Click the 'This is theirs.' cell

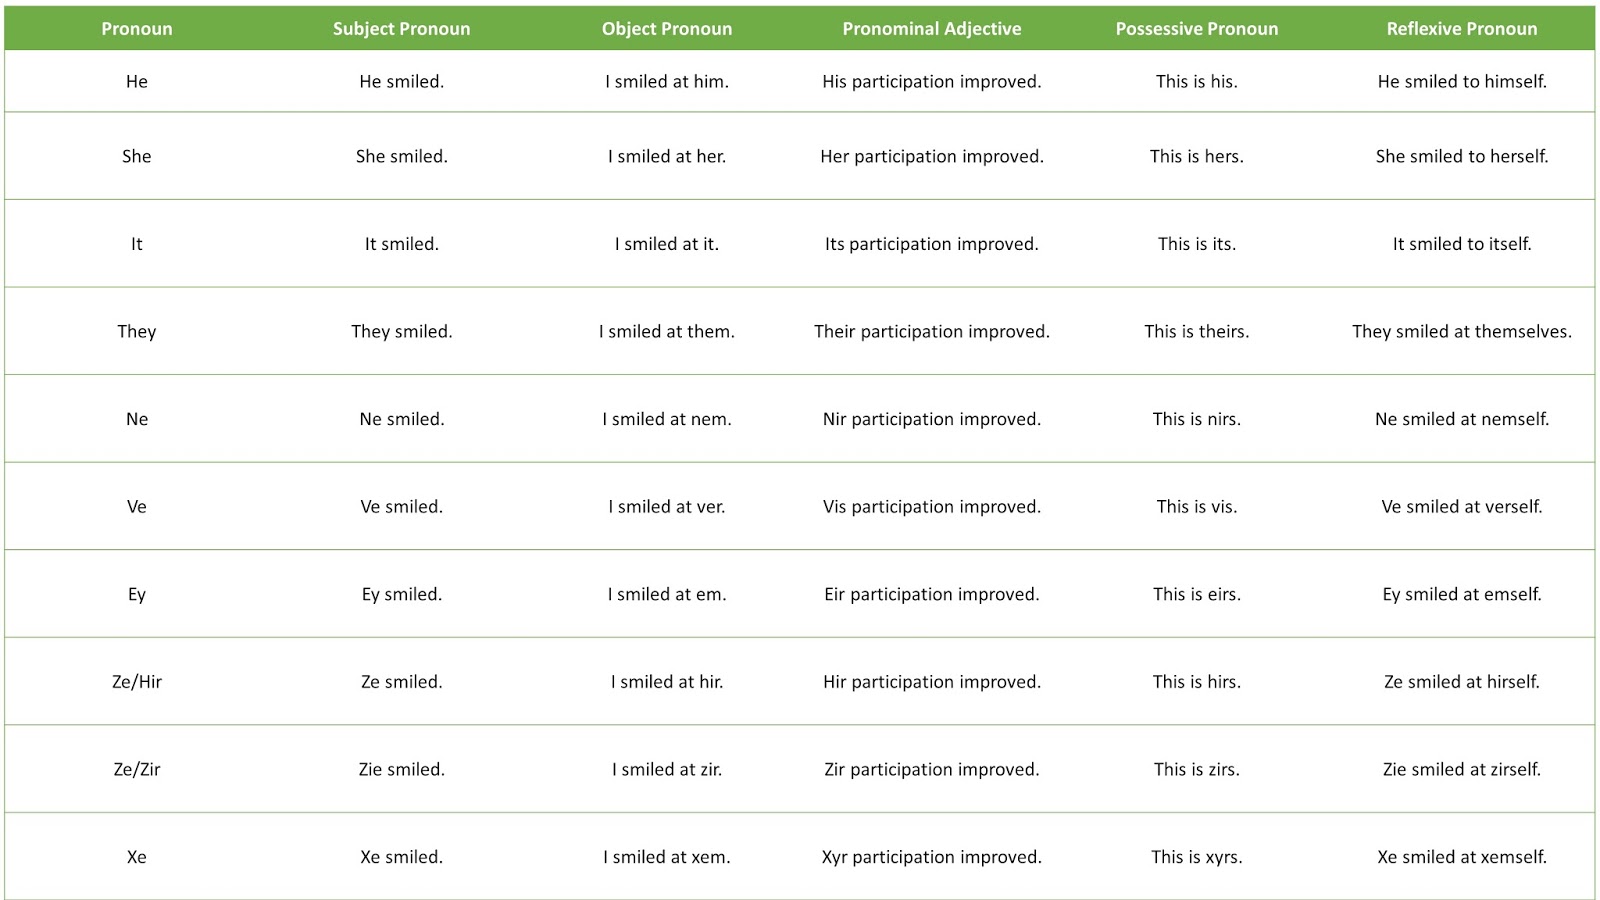1197,332
